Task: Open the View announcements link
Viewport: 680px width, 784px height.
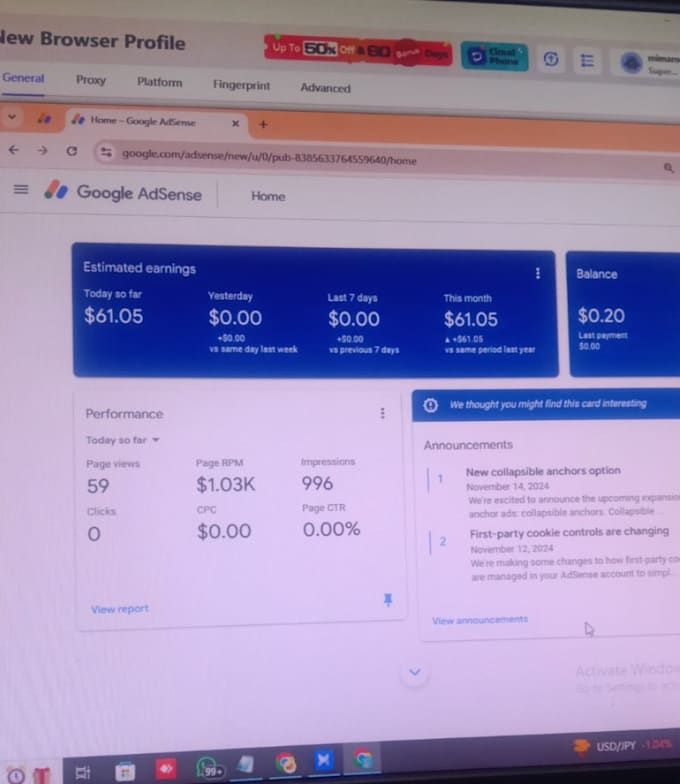Action: point(480,620)
